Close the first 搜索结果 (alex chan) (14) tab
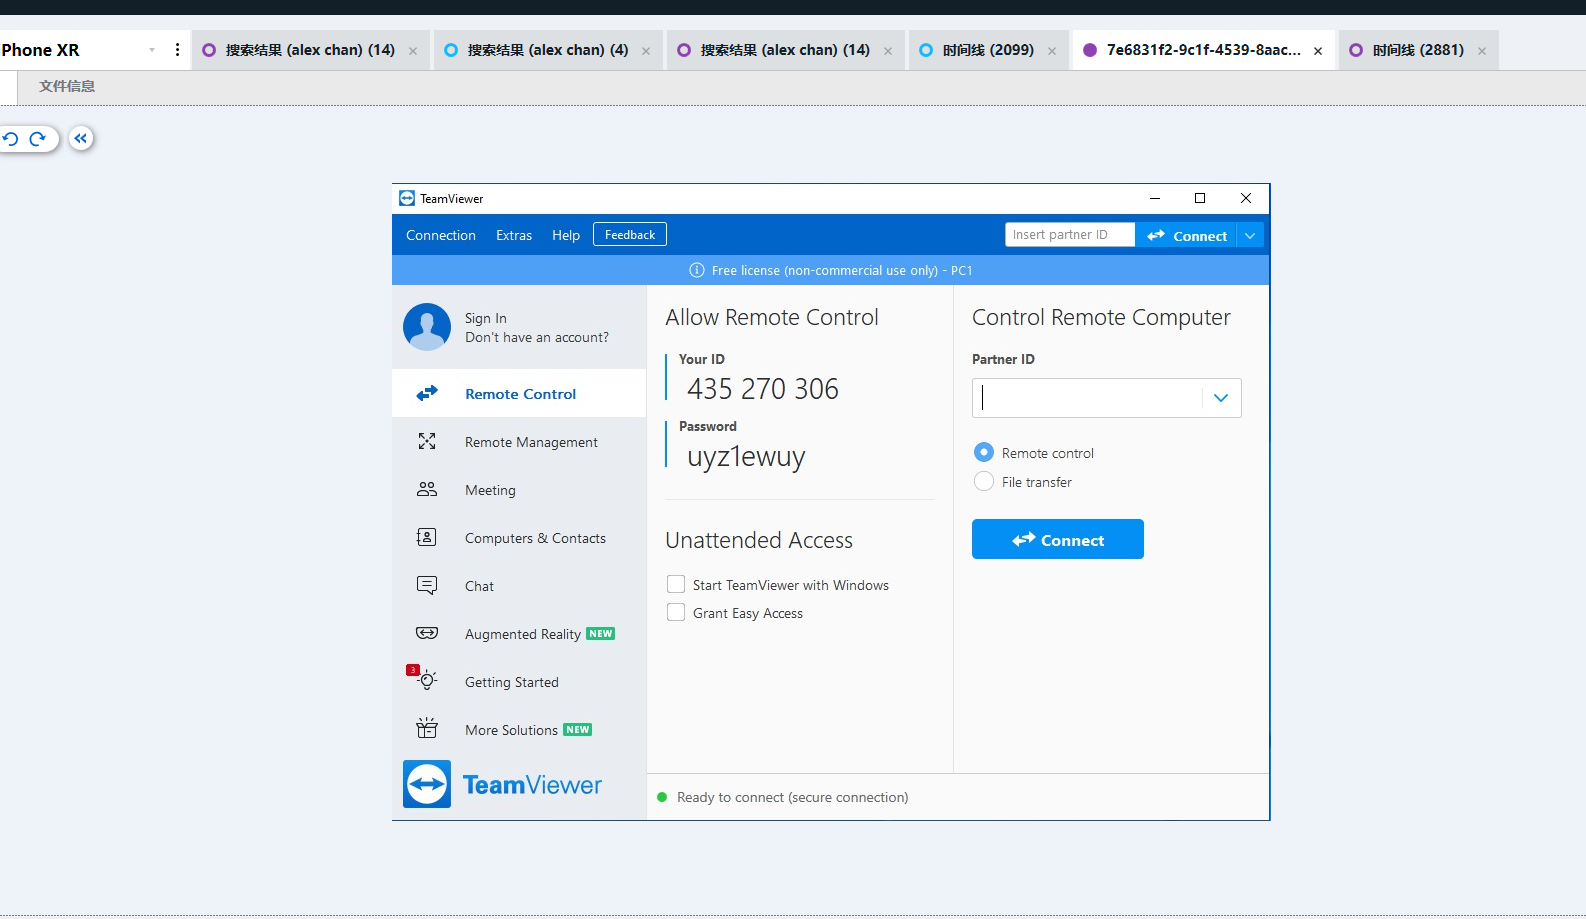The height and width of the screenshot is (919, 1586). (x=413, y=51)
